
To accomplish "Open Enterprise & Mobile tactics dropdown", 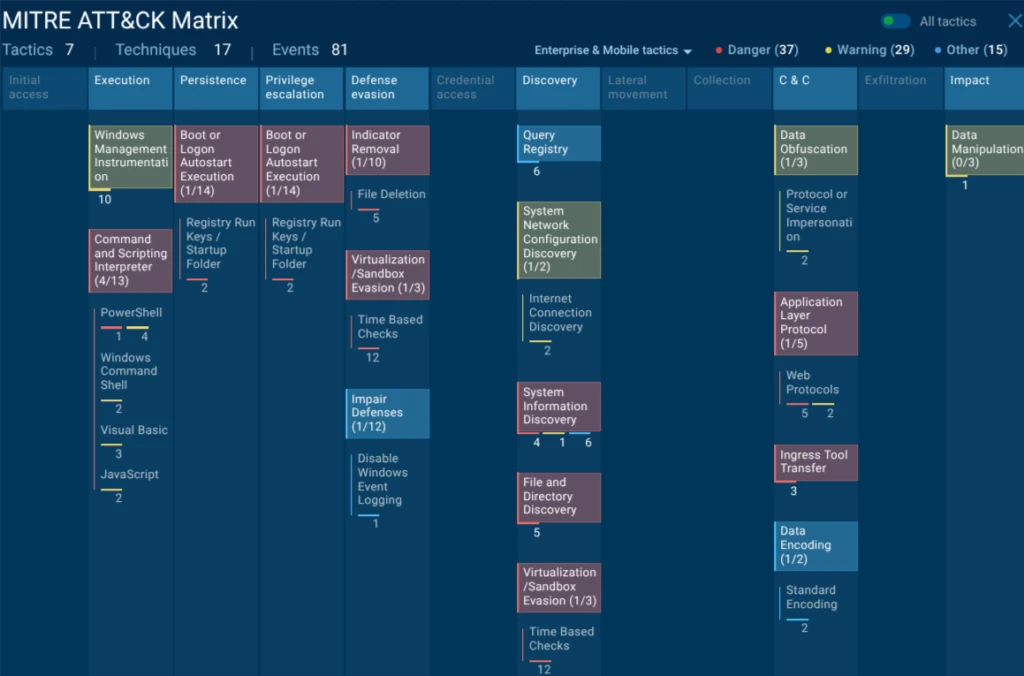I will click(x=613, y=50).
